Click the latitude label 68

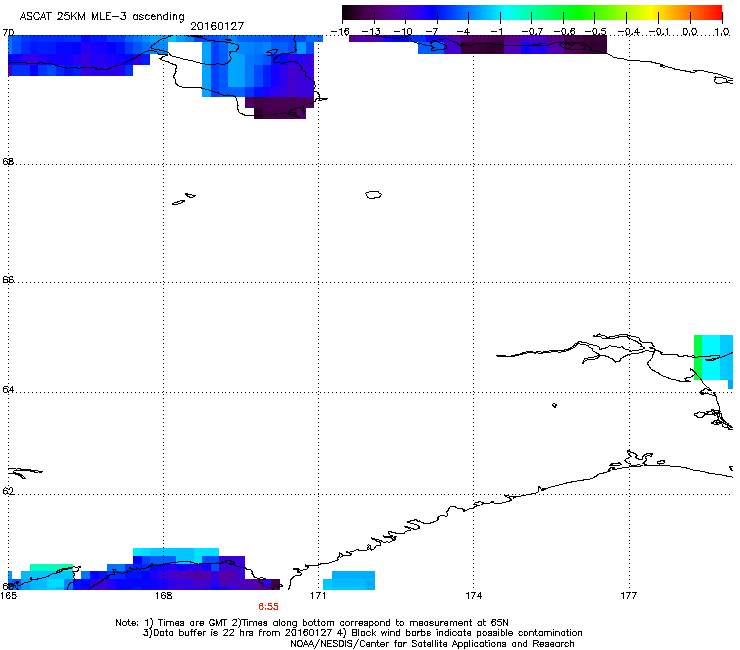pos(8,162)
